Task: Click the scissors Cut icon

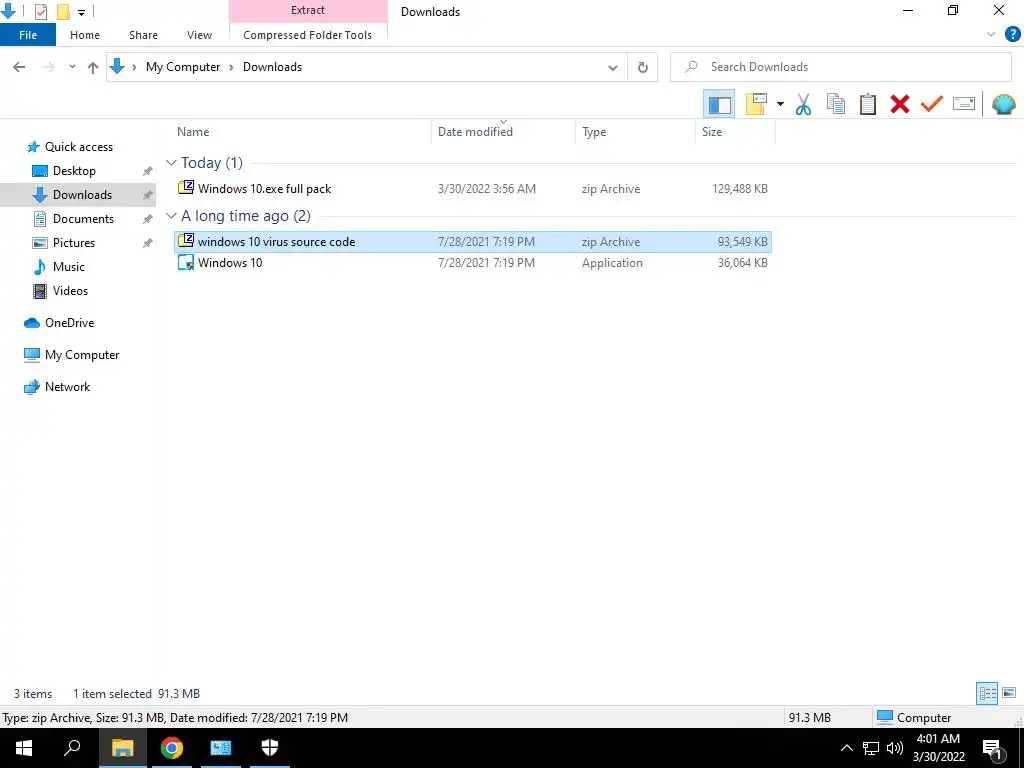Action: tap(803, 104)
